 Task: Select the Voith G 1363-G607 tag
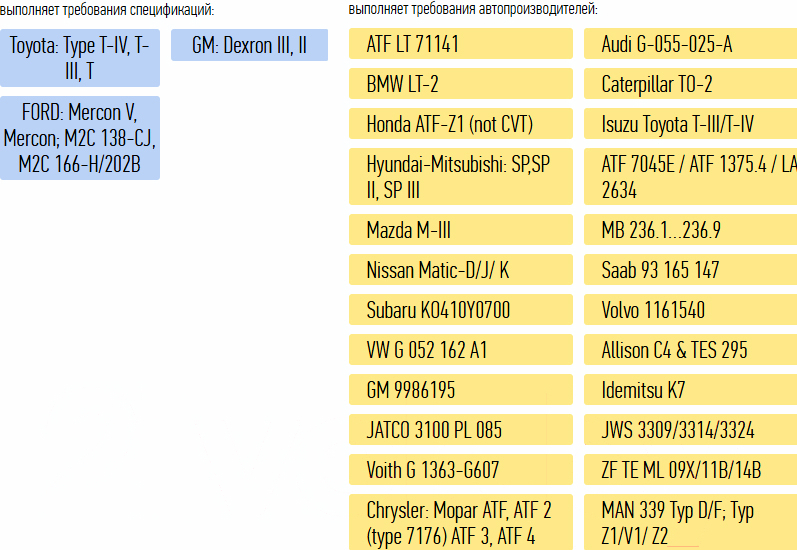[x=461, y=470]
